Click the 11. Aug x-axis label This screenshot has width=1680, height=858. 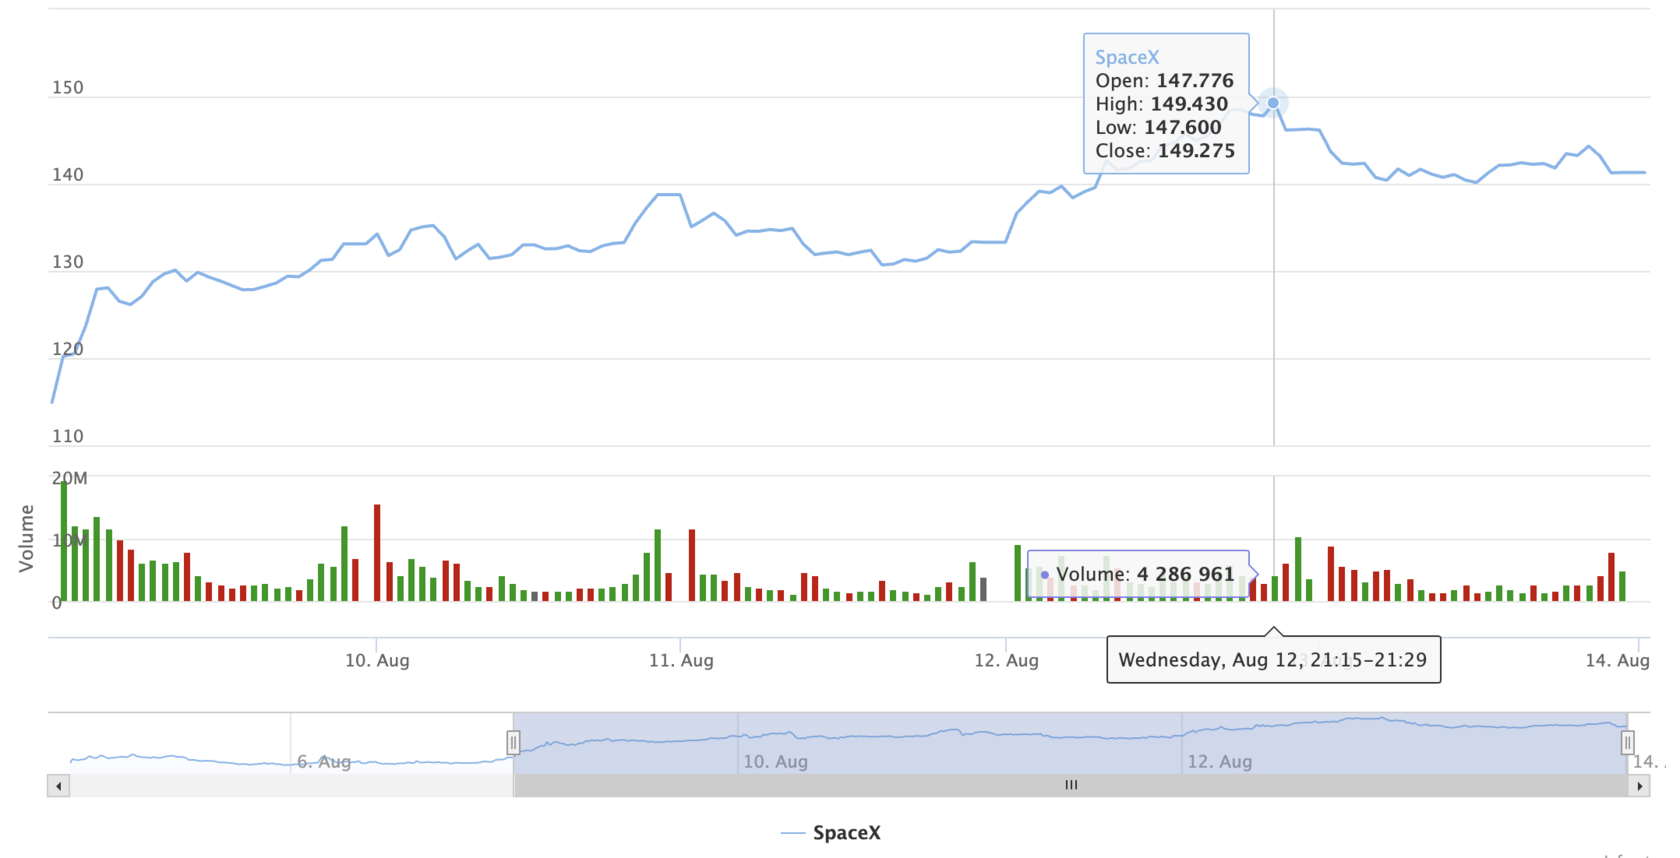[681, 660]
